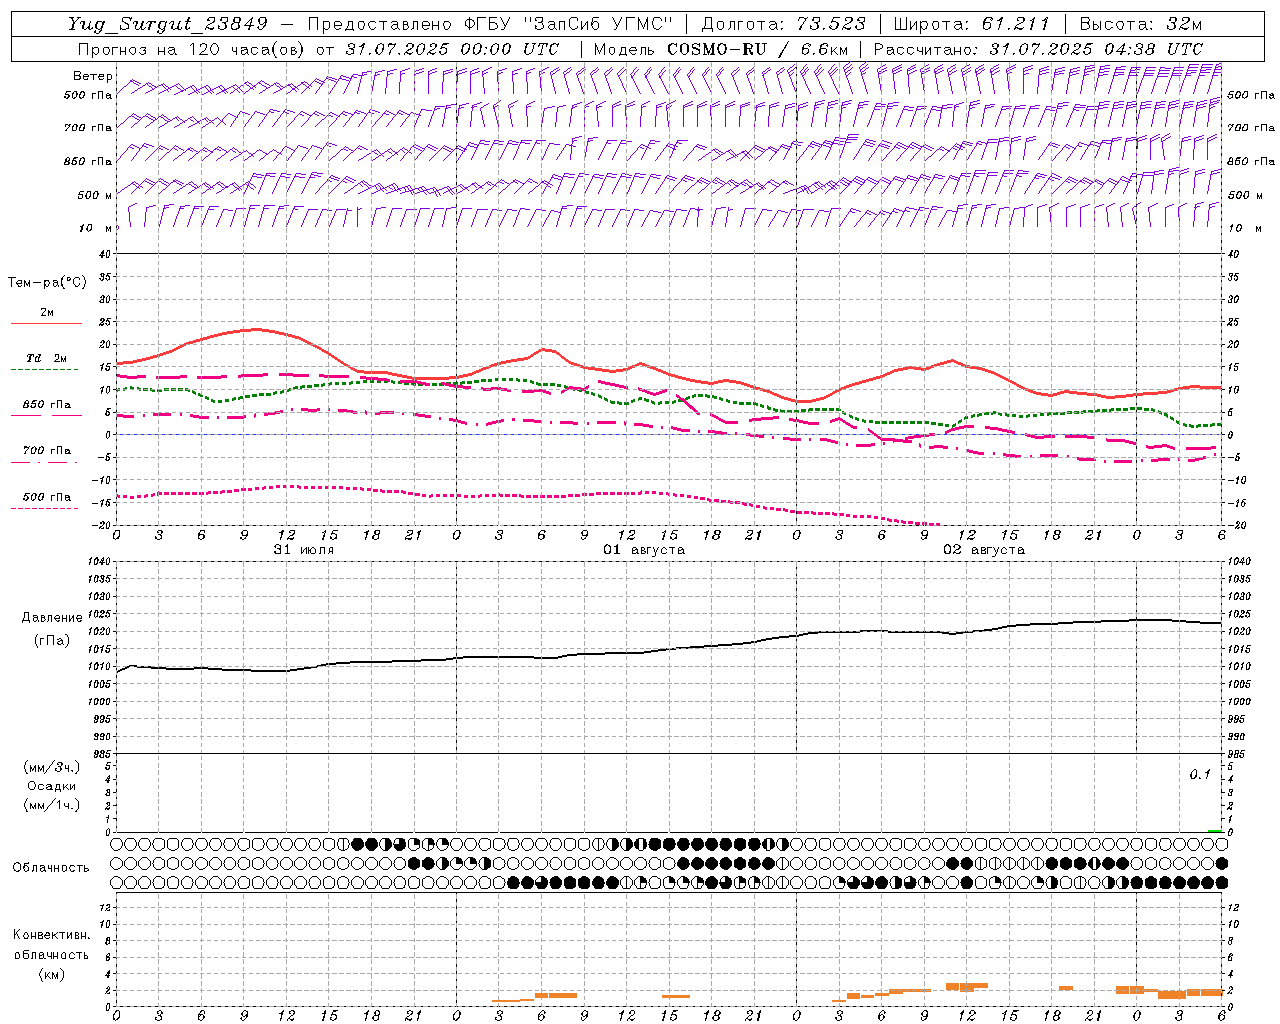Click the 1040 value on left pressure axis
The image size is (1280, 1024).
click(x=100, y=562)
